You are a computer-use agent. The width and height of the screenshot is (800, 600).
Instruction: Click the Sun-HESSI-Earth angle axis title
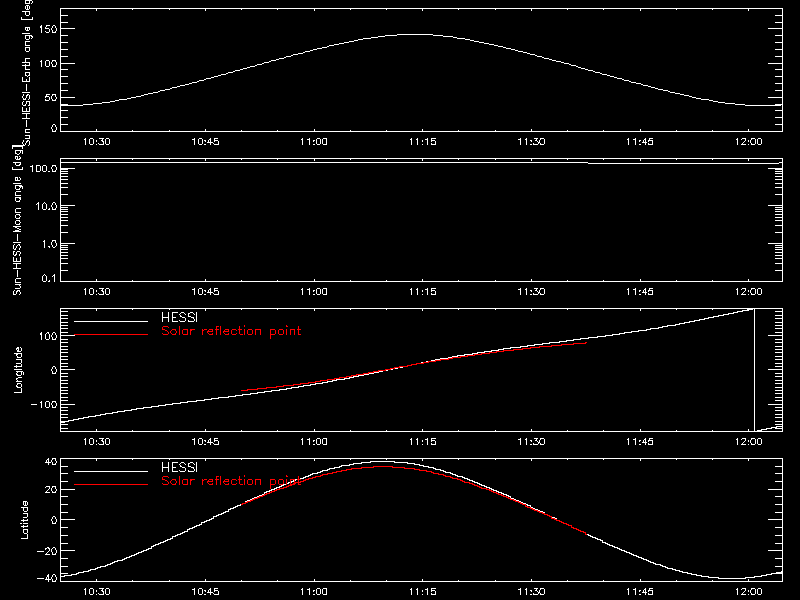coord(27,71)
